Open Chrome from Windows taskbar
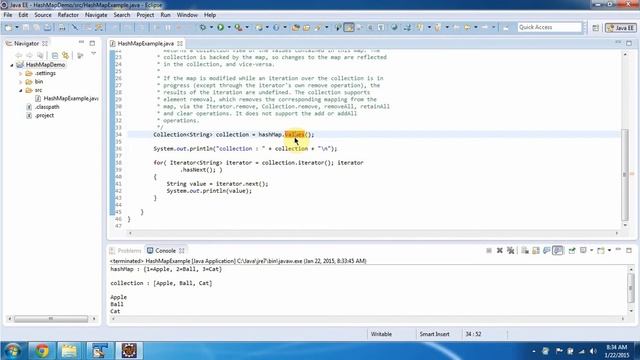The image size is (640, 360). pos(42,351)
